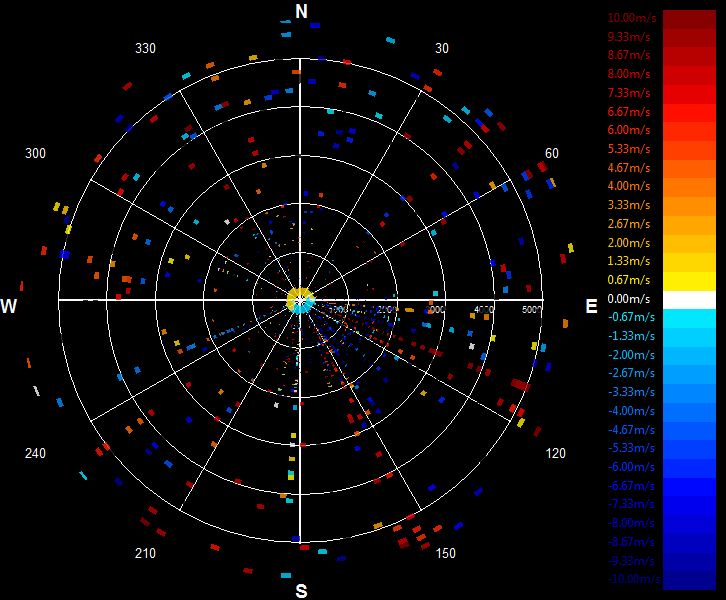This screenshot has width=726, height=600.
Task: Click the 4.67m/s legend label
Action: 629,168
